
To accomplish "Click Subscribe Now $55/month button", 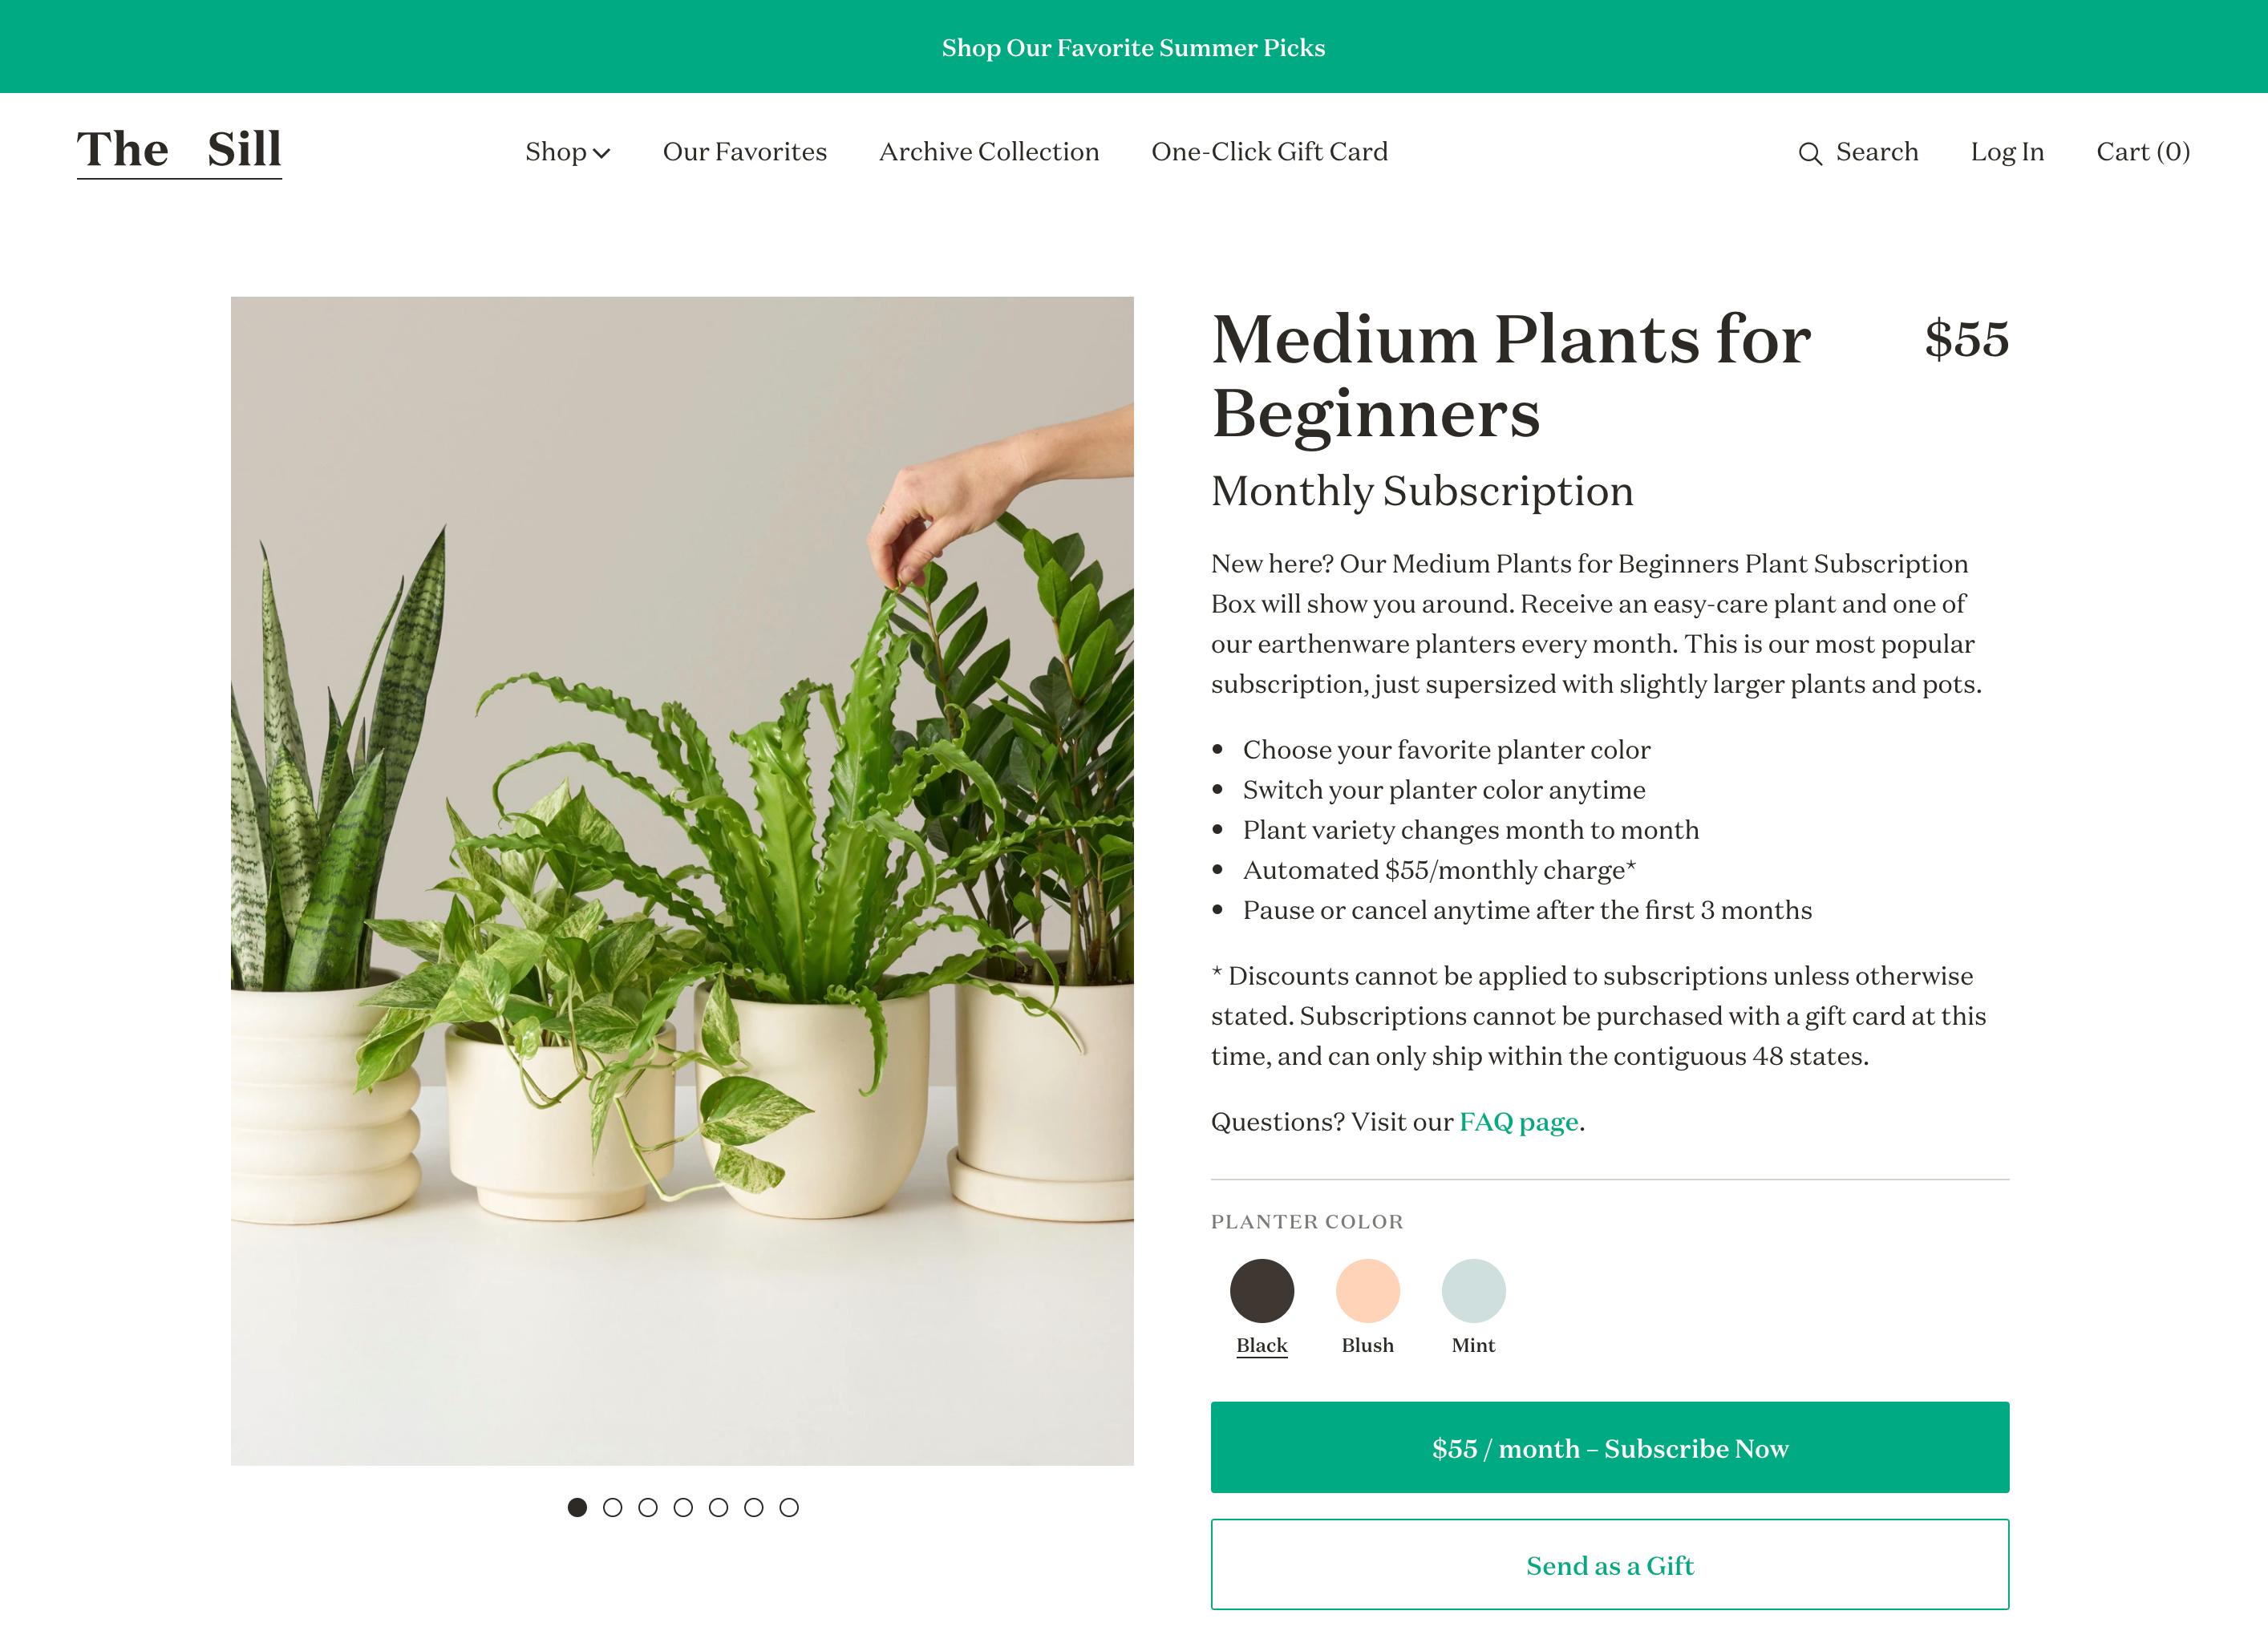I will coord(1609,1447).
